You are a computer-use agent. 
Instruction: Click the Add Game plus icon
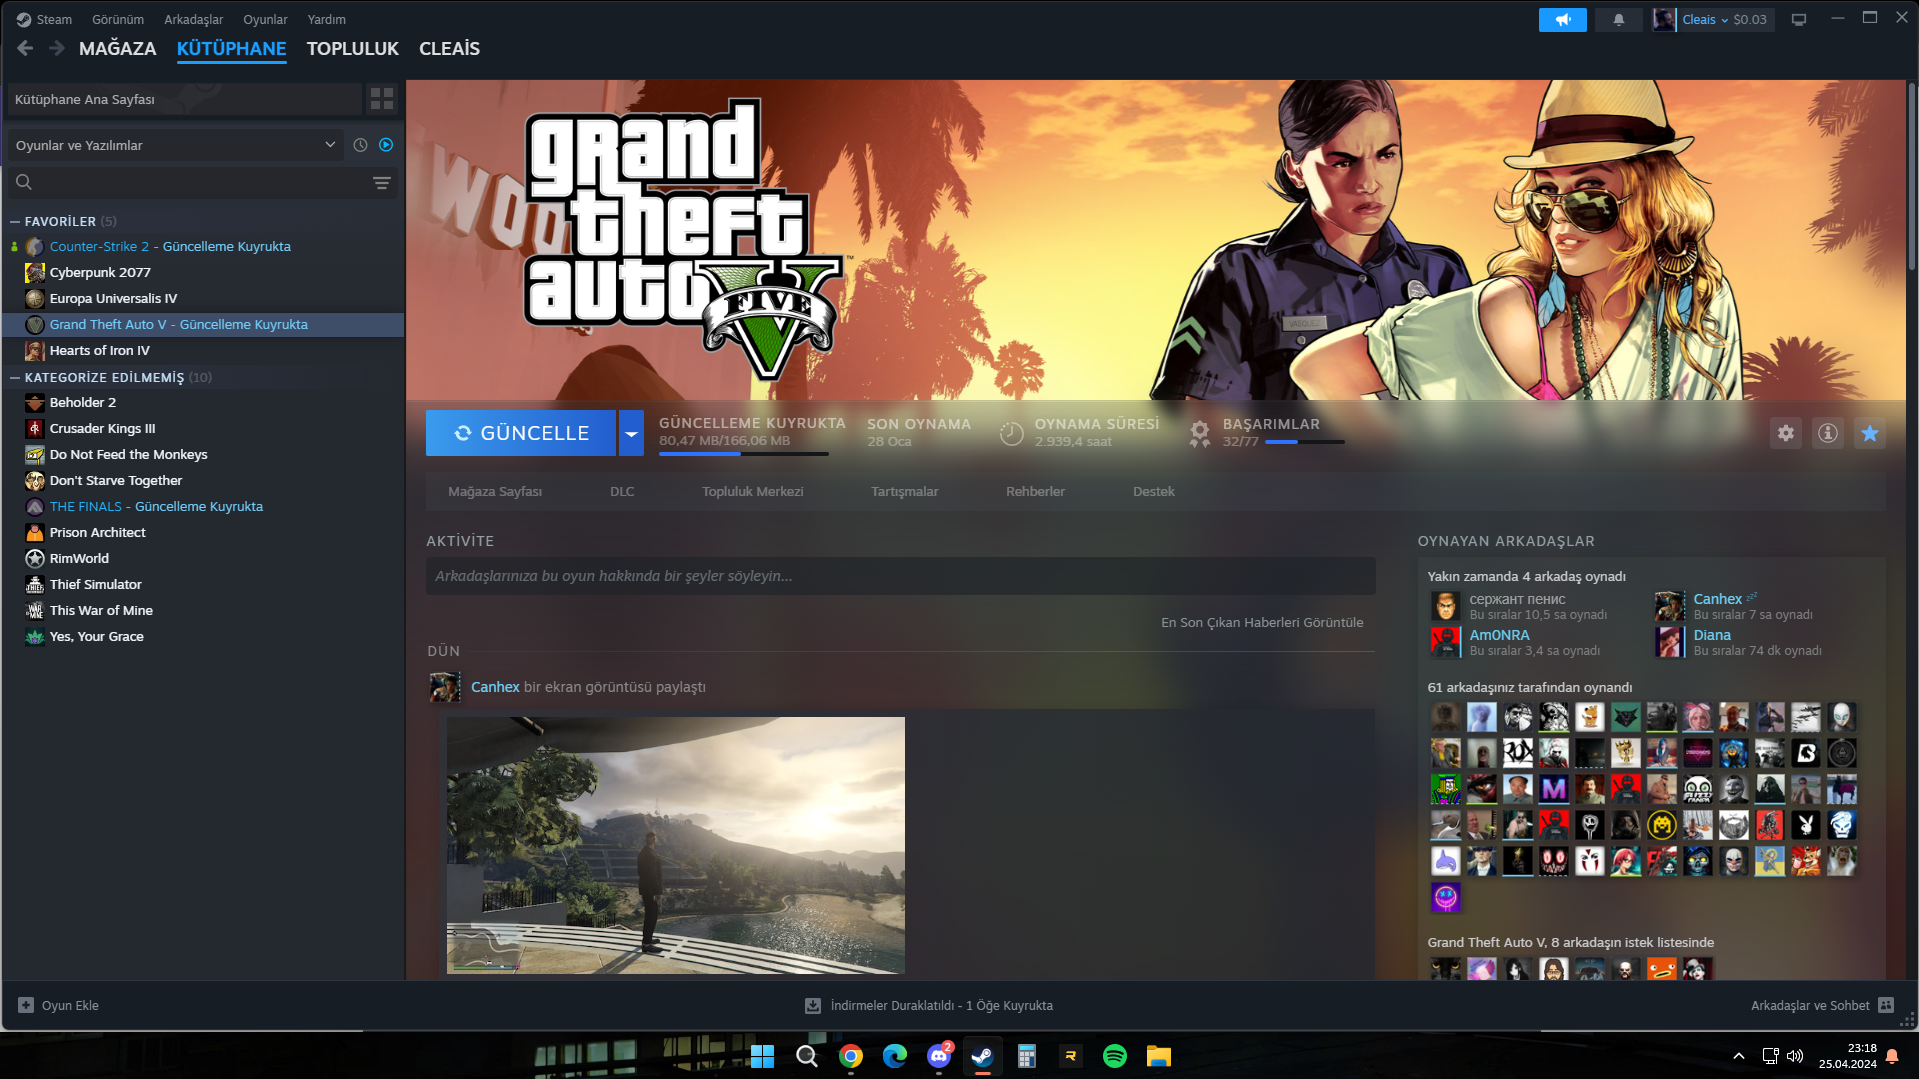26,1005
